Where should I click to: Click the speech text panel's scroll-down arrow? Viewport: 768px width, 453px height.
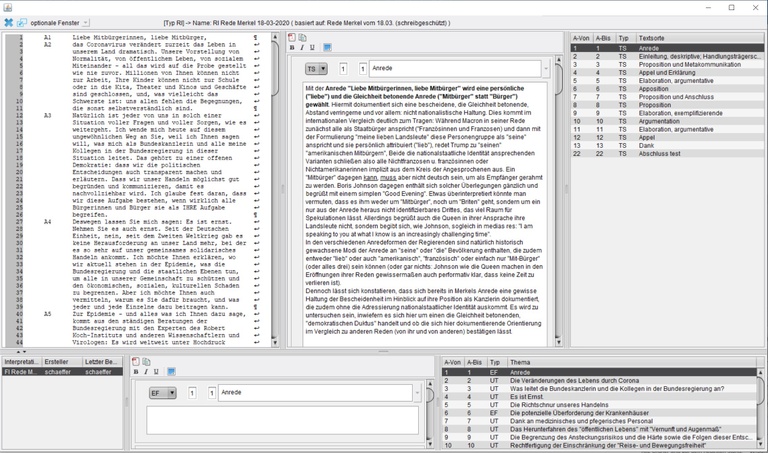click(275, 343)
